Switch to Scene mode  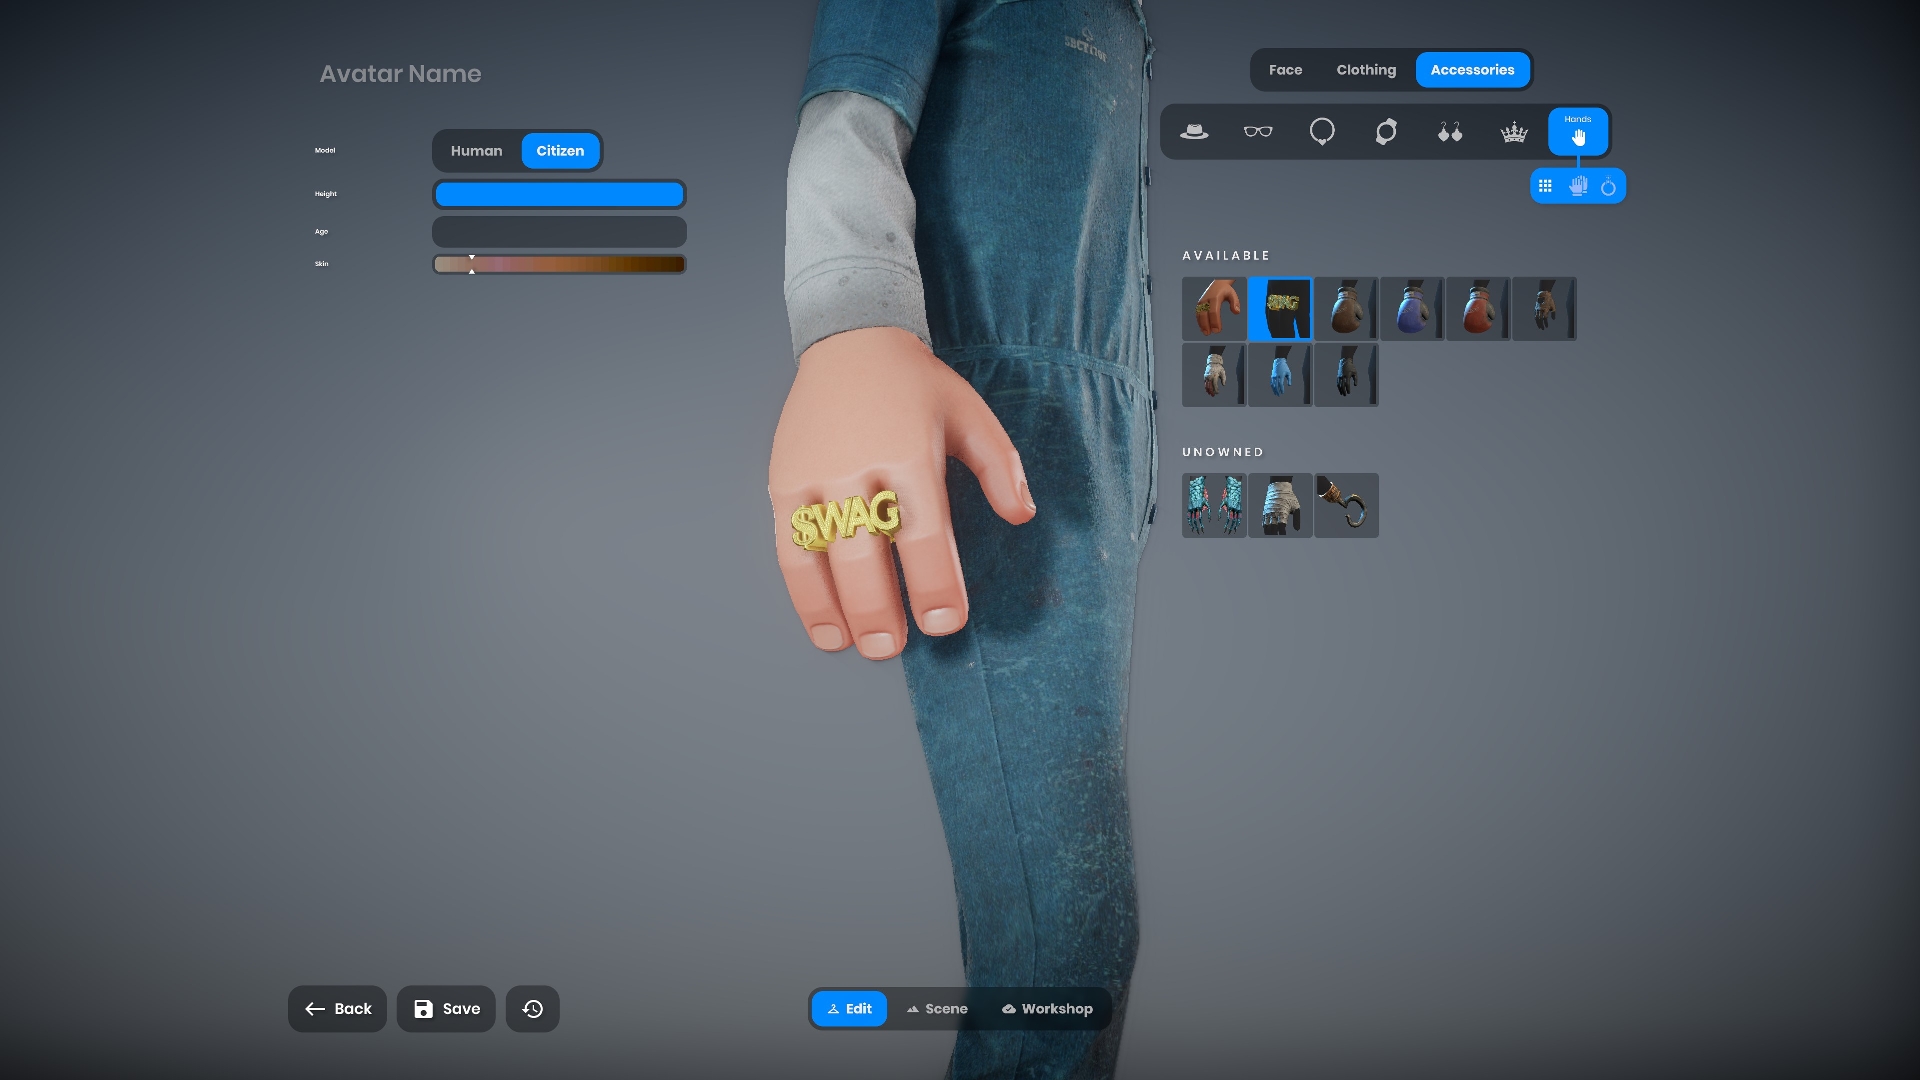937,1009
